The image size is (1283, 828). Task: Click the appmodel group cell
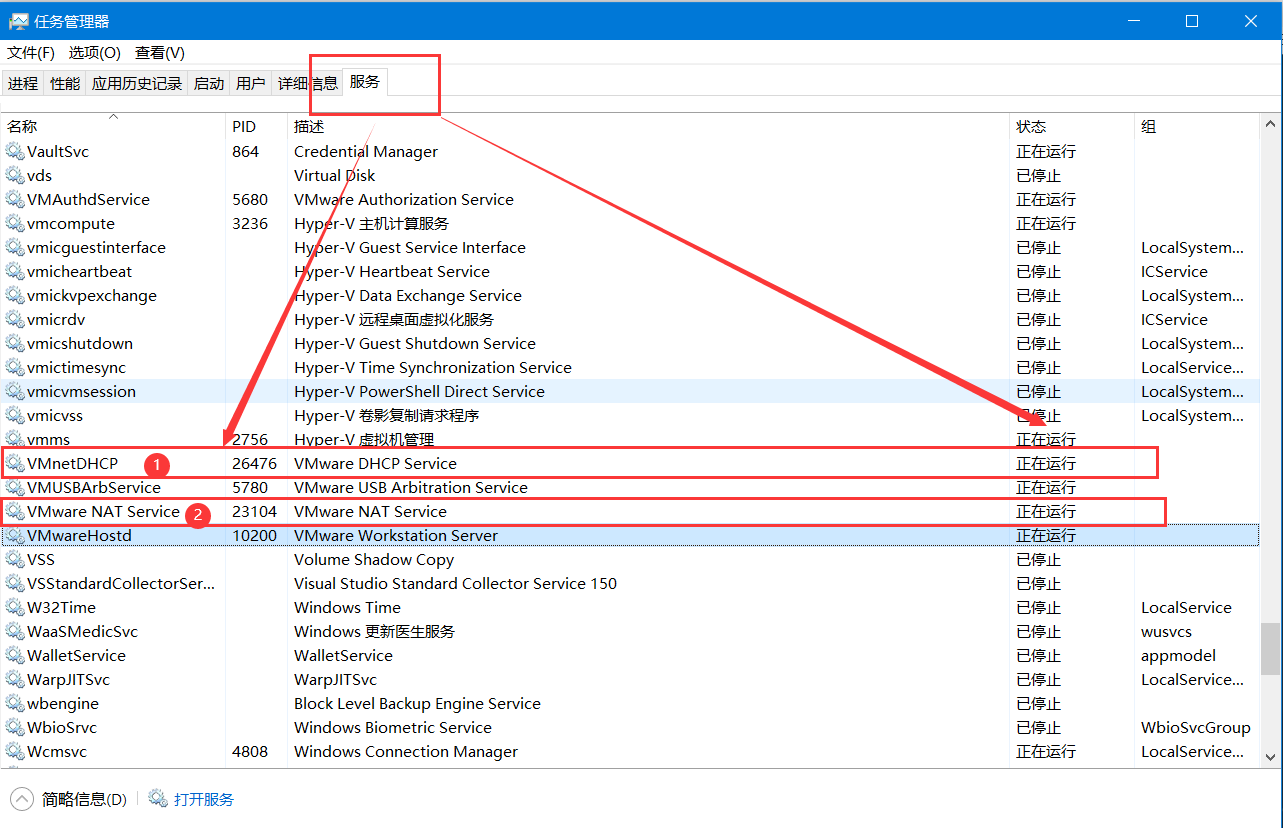pyautogui.click(x=1178, y=656)
